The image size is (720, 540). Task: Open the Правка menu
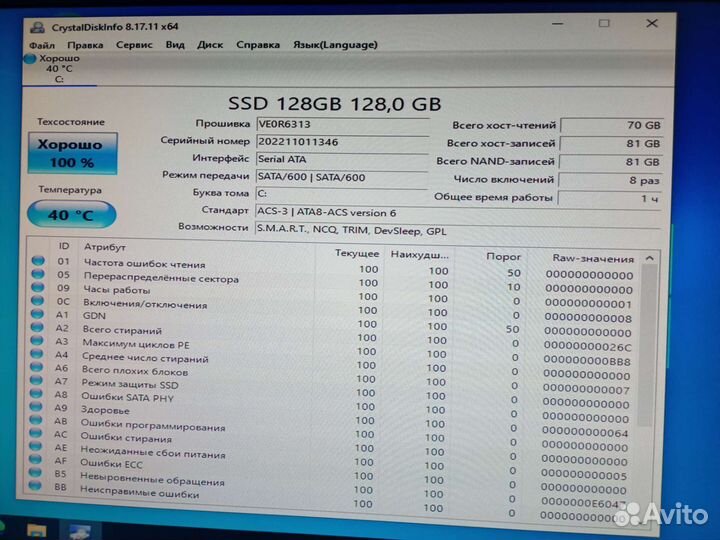tap(85, 45)
